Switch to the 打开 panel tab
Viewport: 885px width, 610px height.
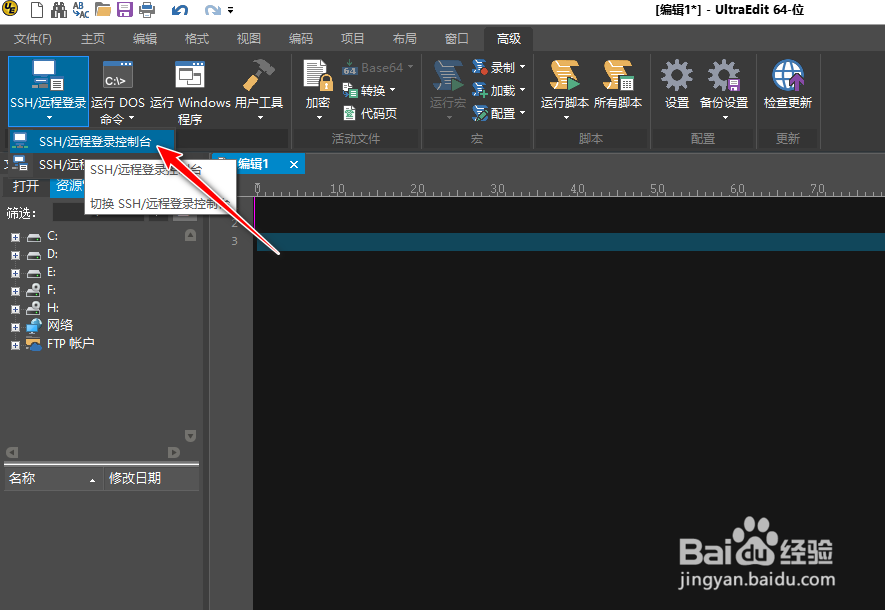point(26,186)
